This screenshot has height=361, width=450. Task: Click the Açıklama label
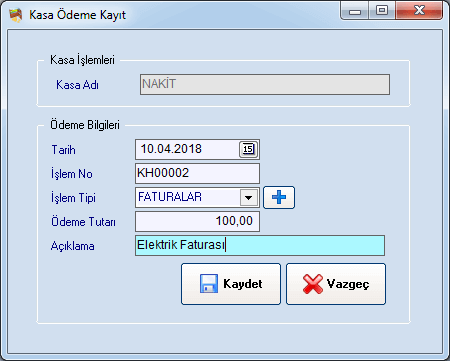tap(73, 246)
